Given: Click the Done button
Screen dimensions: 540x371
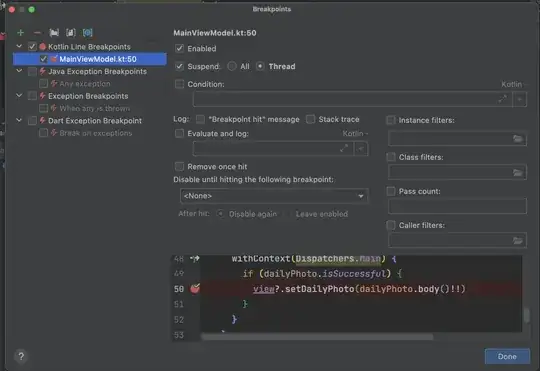Looking at the screenshot, I should (507, 356).
